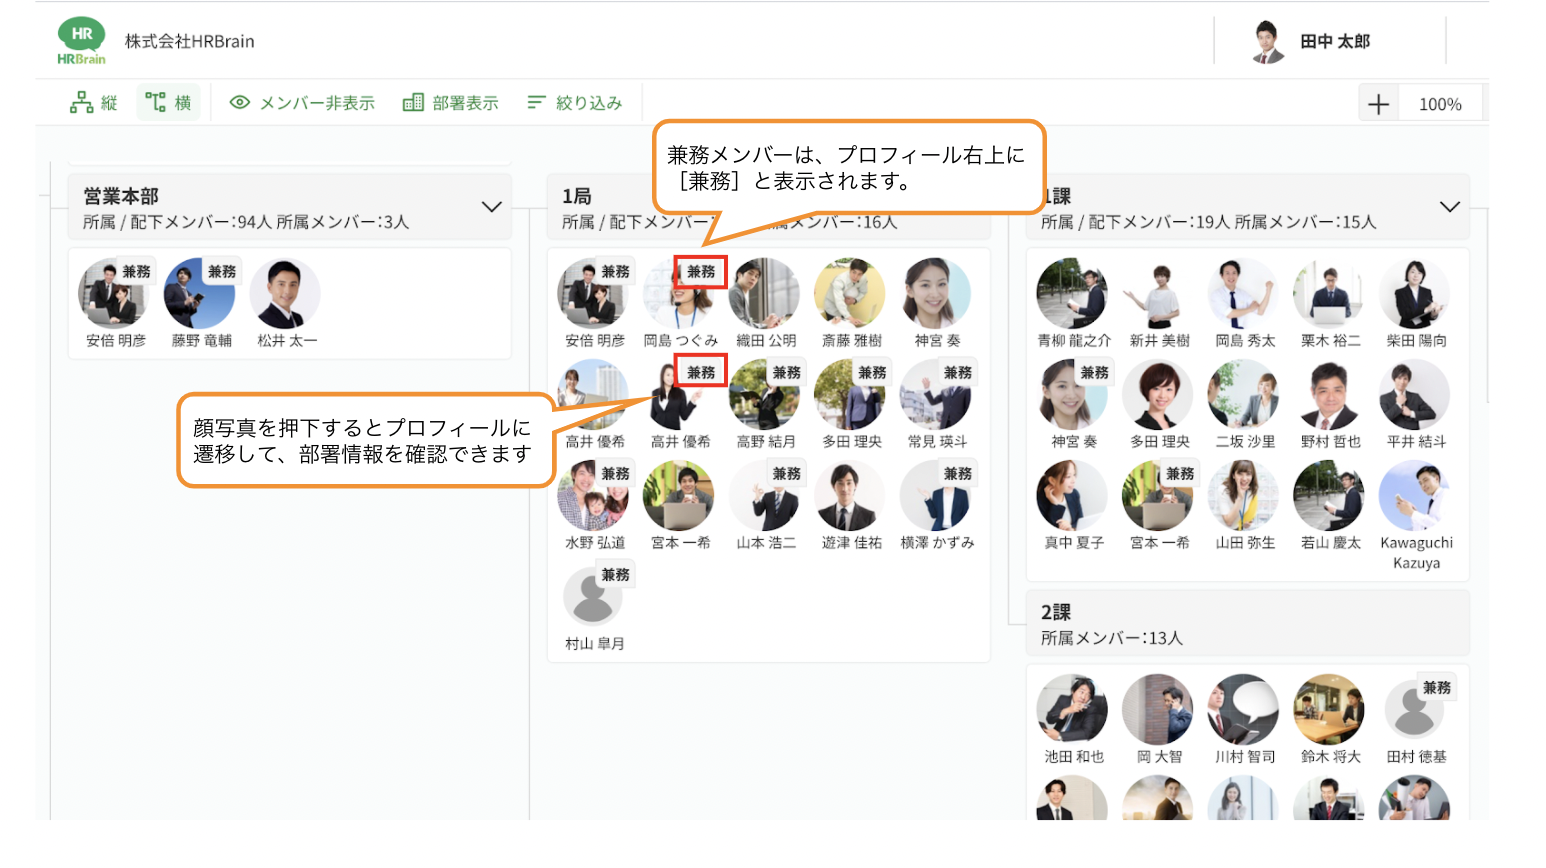Click the plus zoom-in button

[x=1378, y=104]
